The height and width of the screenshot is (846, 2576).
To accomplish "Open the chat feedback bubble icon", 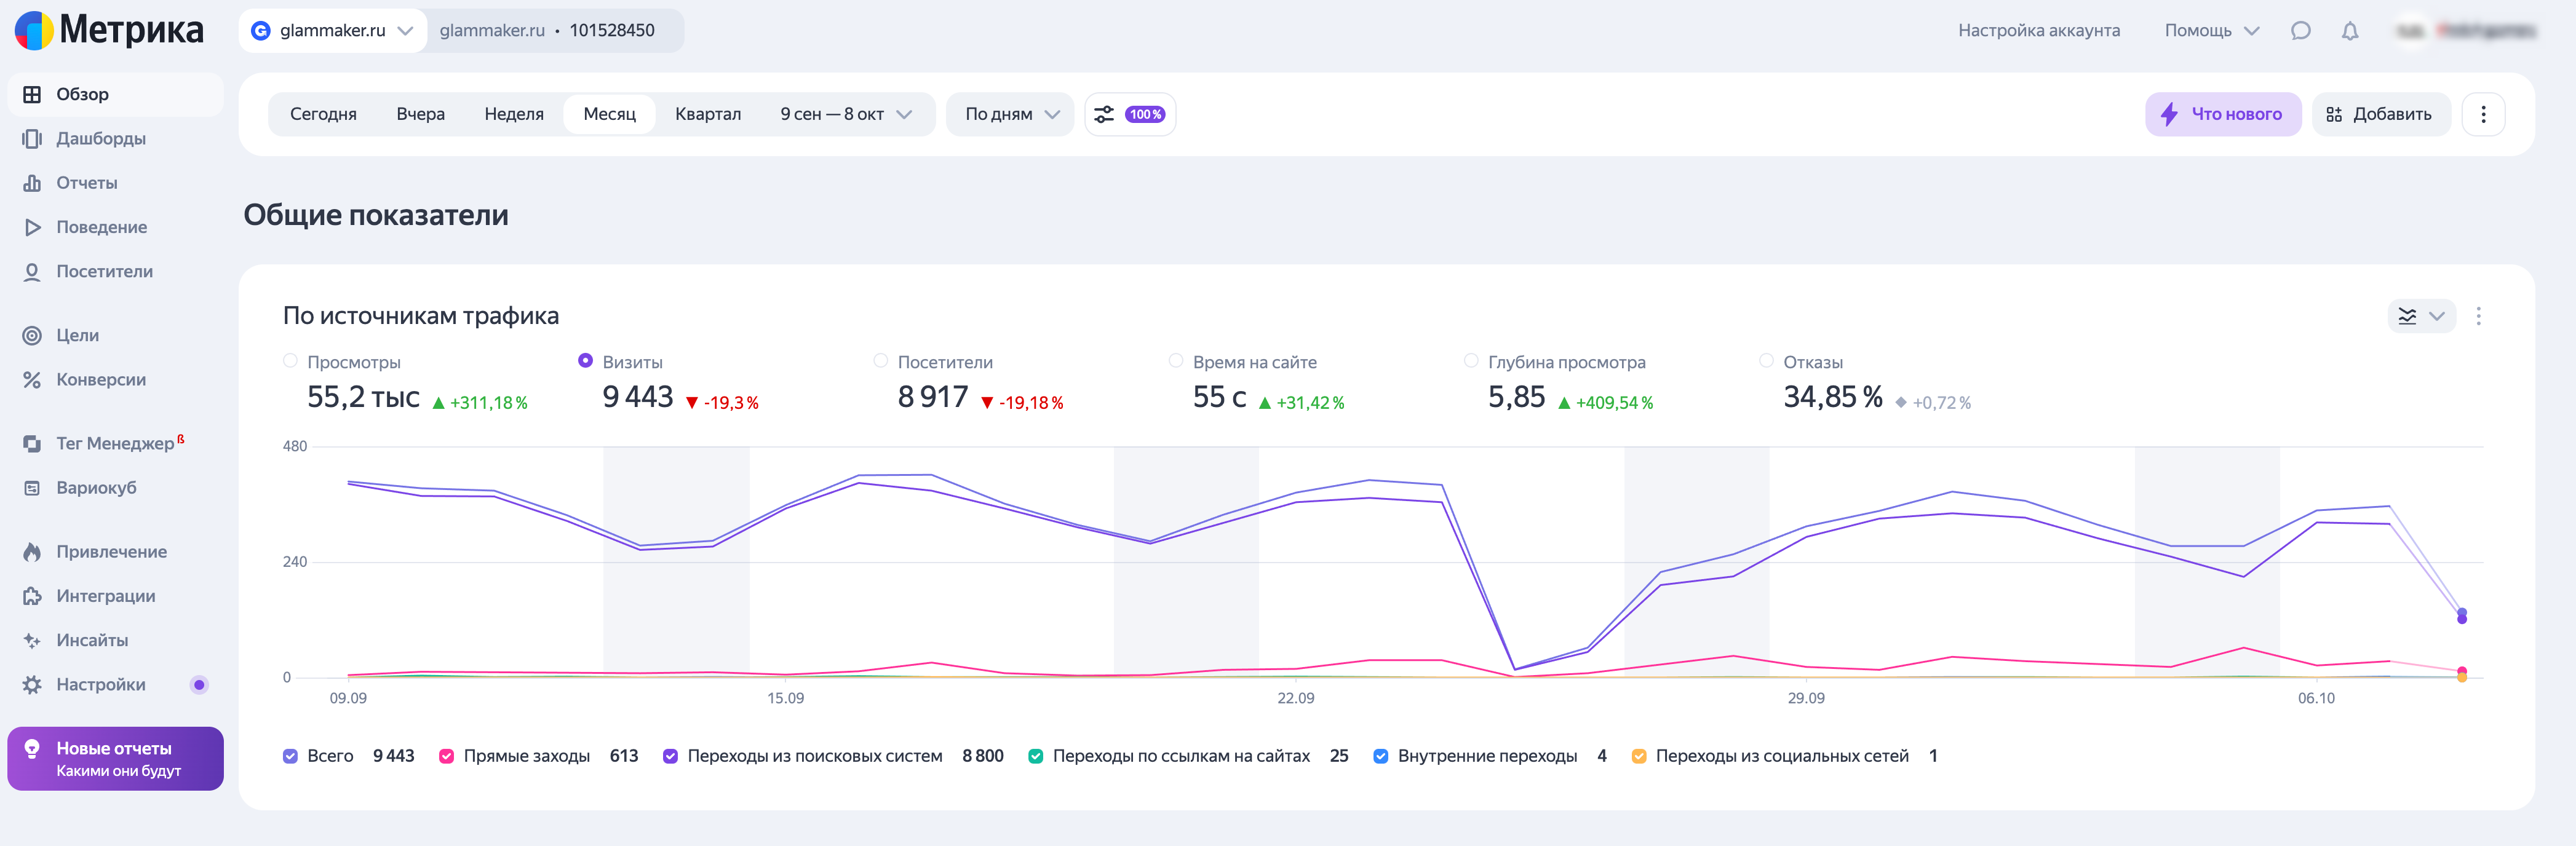I will click(2300, 31).
